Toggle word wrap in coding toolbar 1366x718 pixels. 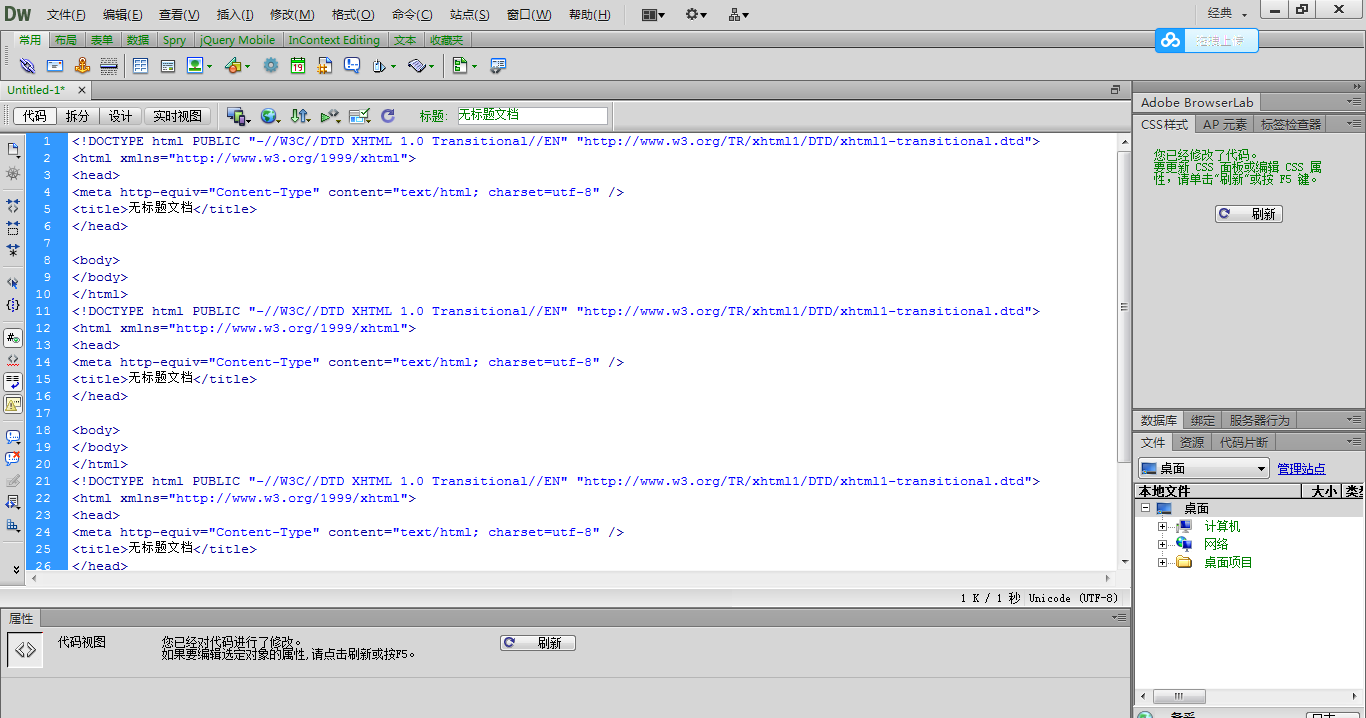13,382
